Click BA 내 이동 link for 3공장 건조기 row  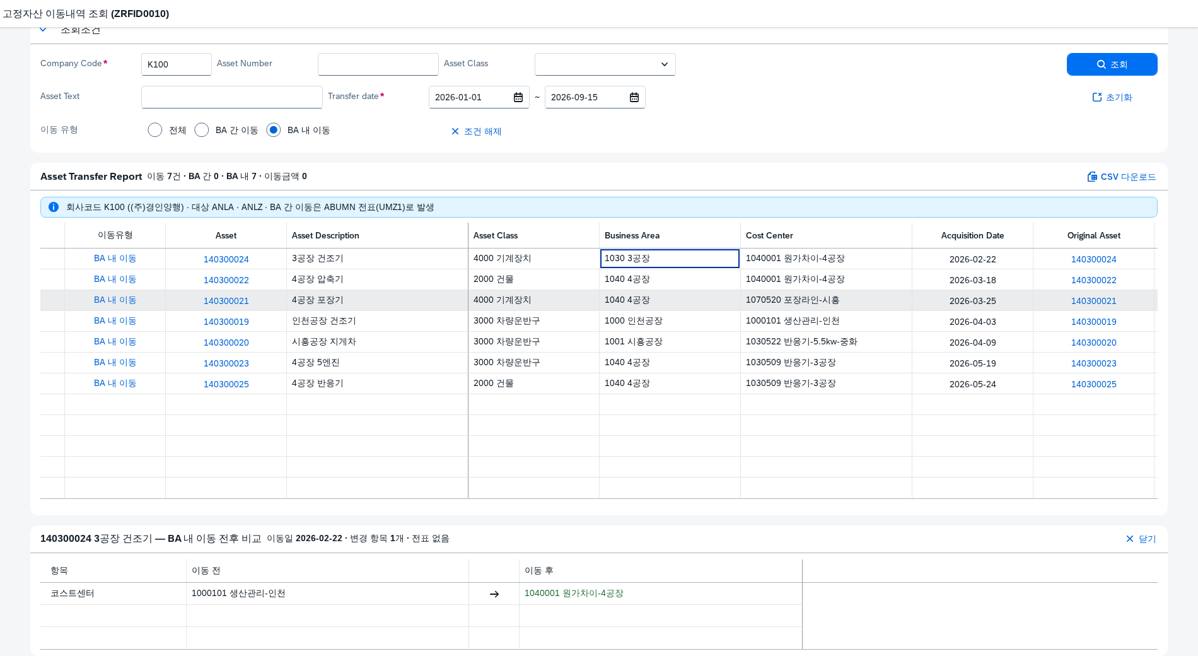tap(115, 258)
